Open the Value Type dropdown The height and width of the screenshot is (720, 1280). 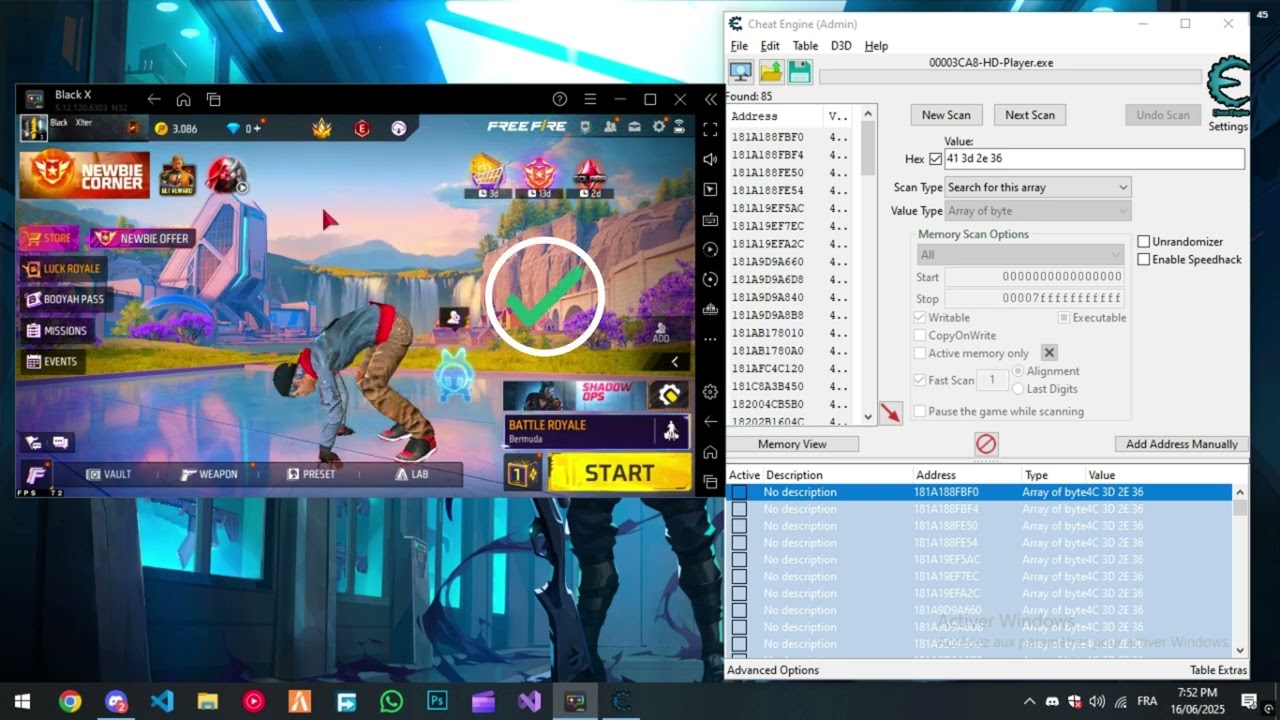1038,211
